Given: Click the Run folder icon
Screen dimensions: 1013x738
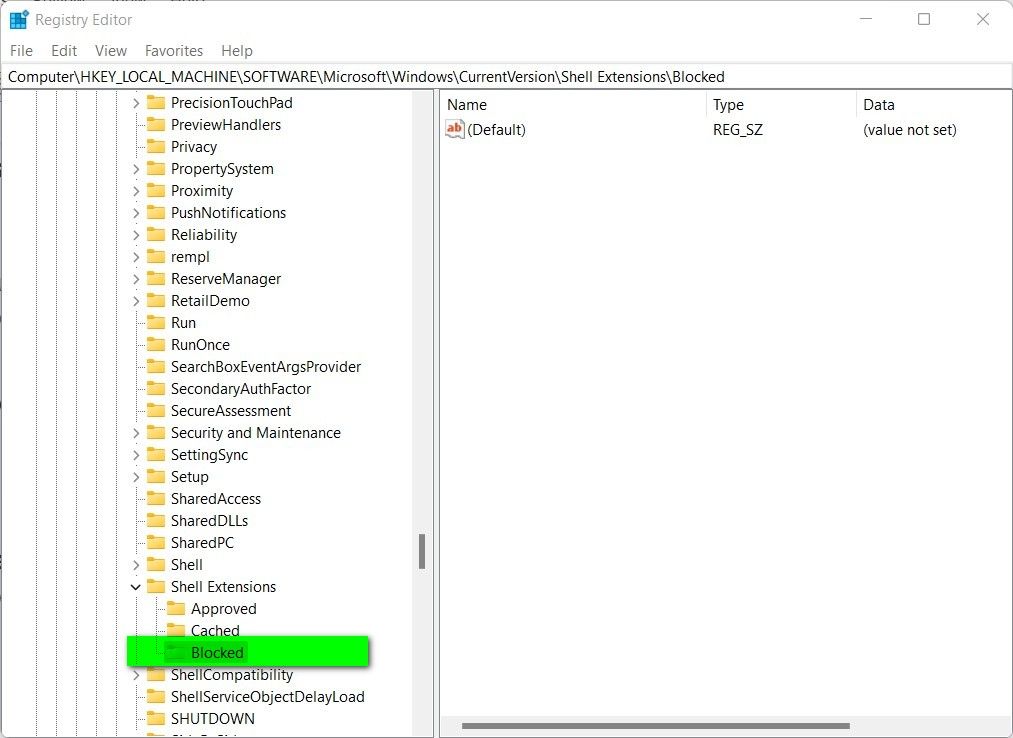Looking at the screenshot, I should (x=156, y=322).
